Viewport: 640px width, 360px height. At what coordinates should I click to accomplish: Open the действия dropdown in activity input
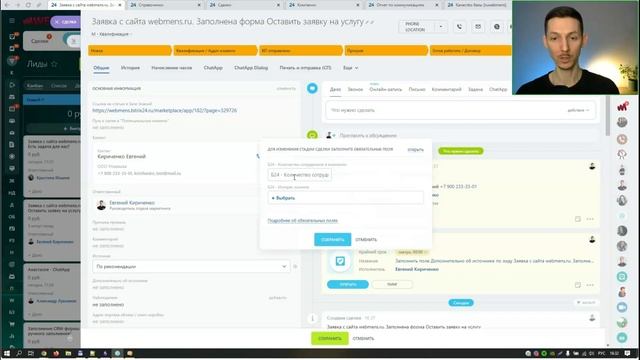click(x=578, y=110)
